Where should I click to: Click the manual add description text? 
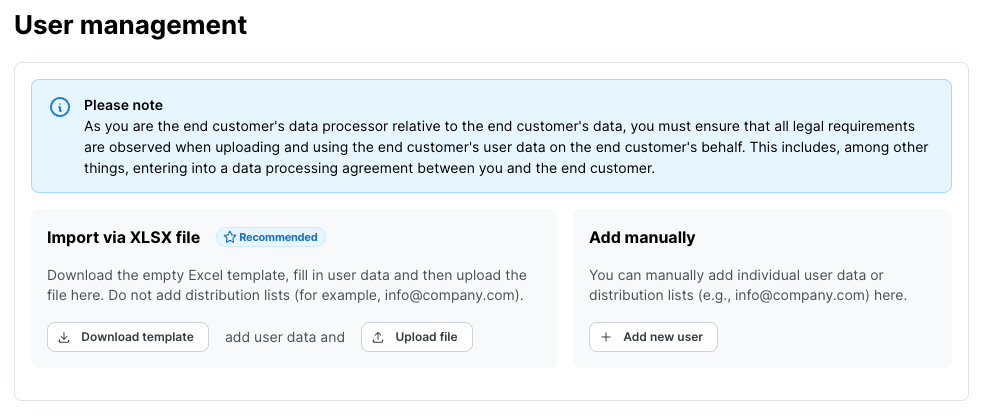pos(748,285)
